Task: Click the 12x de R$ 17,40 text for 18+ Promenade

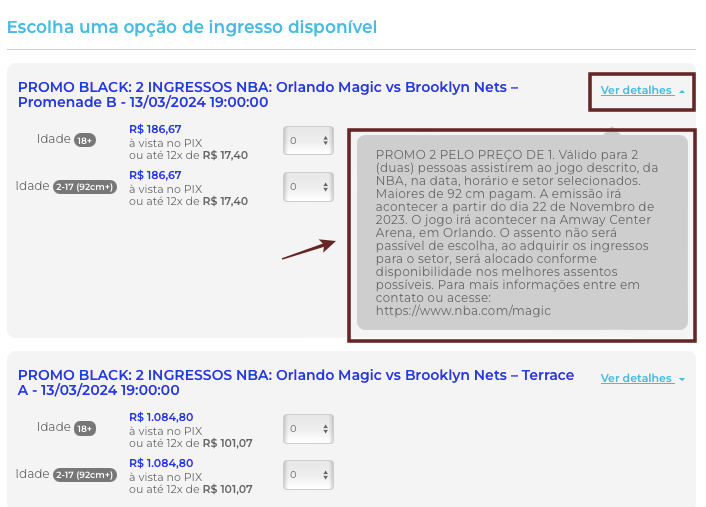Action: pos(207,155)
